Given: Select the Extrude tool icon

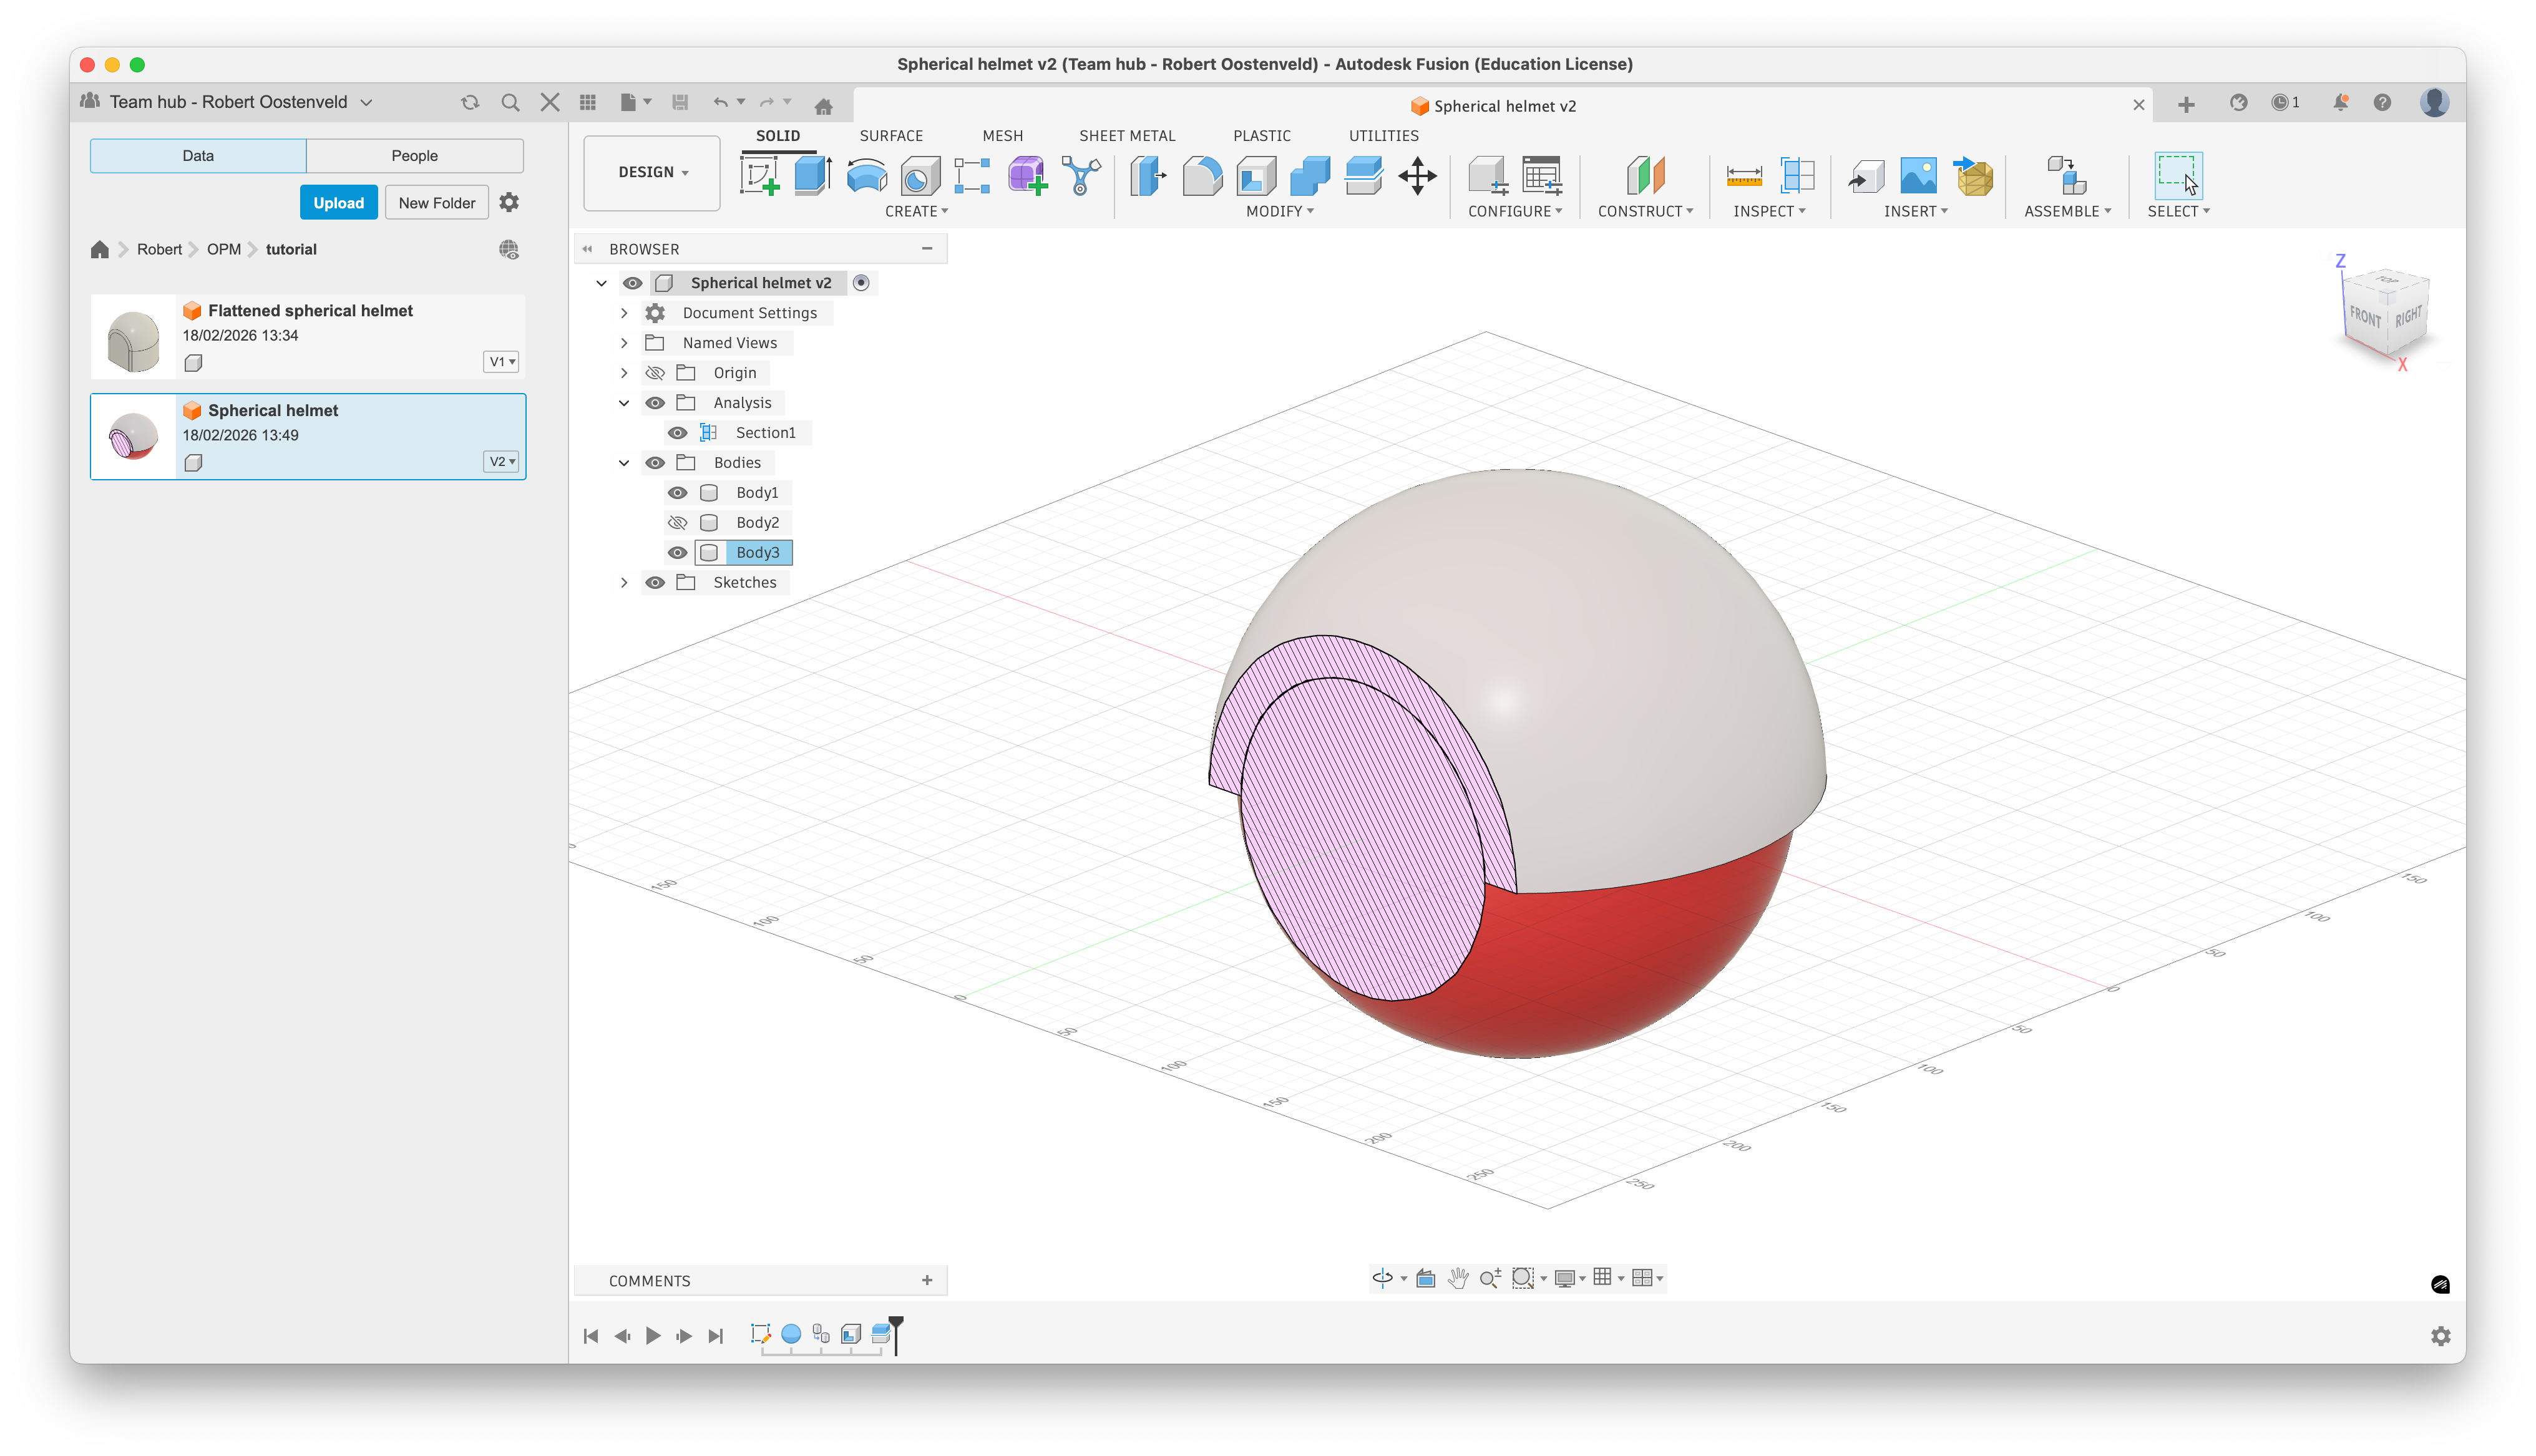Looking at the screenshot, I should coord(812,176).
